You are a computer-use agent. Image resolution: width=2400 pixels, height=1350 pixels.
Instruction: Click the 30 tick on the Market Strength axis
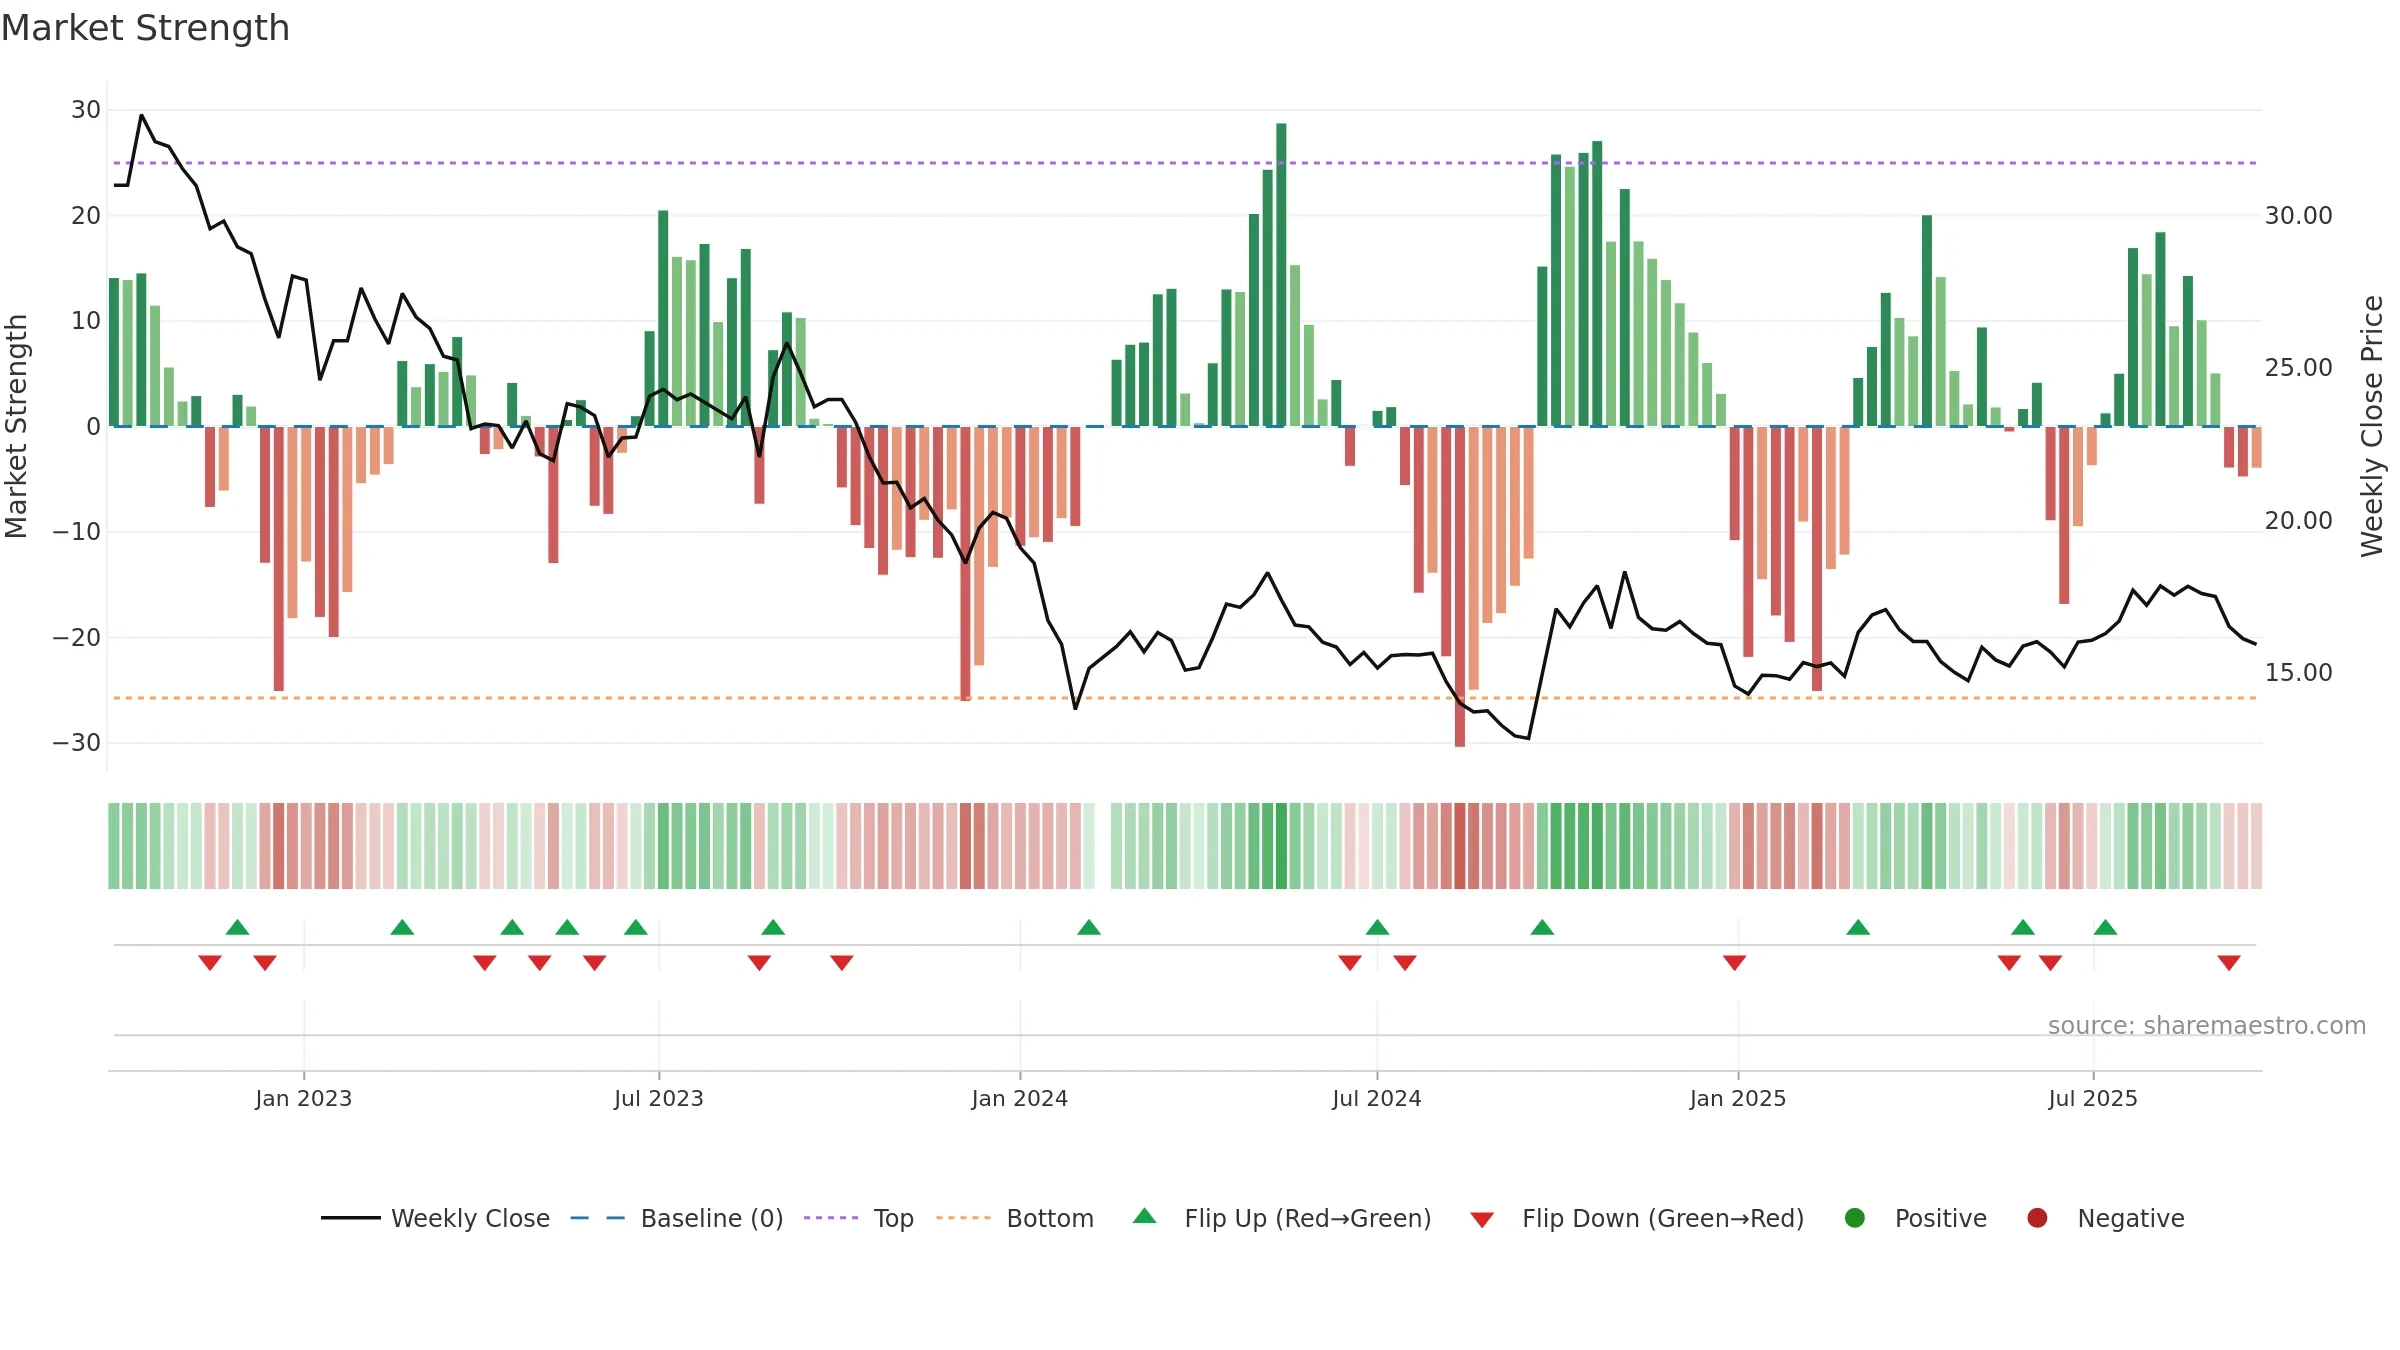[x=86, y=110]
